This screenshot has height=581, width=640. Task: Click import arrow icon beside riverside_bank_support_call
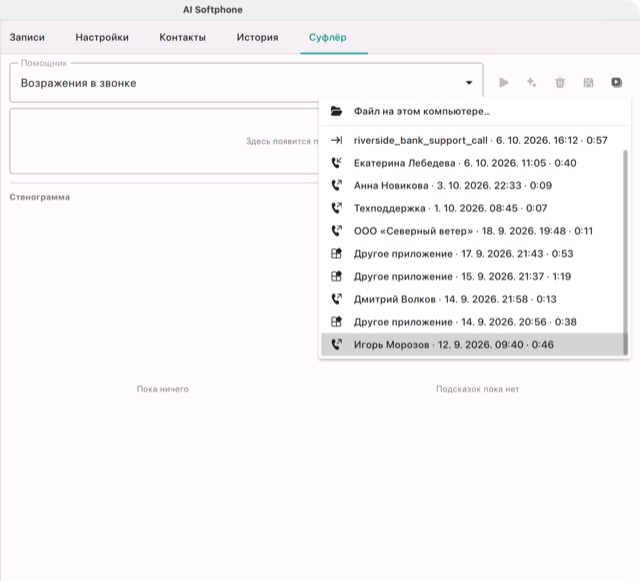(336, 140)
